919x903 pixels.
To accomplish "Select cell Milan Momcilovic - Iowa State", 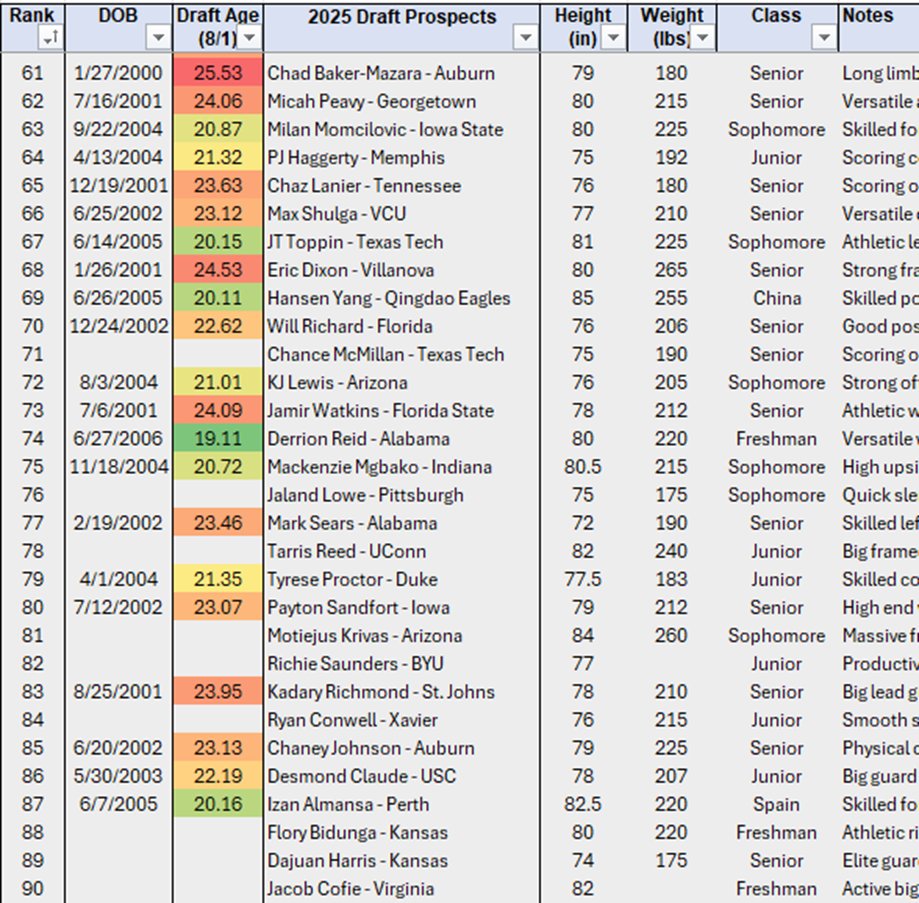I will (x=401, y=130).
